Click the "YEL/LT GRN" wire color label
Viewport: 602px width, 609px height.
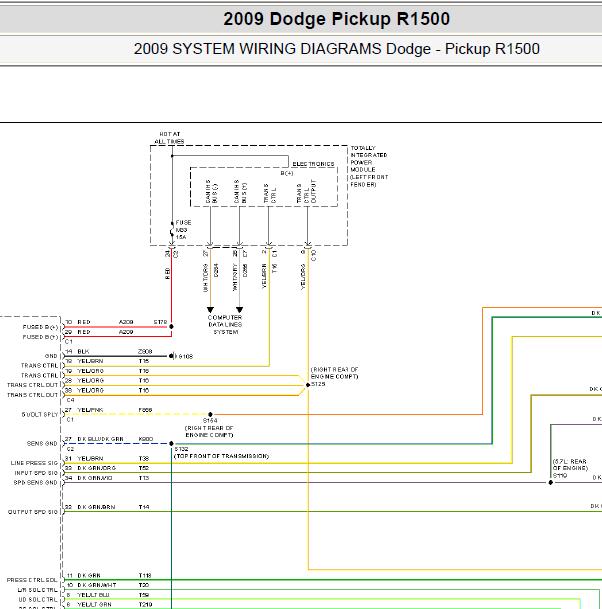coord(94,604)
